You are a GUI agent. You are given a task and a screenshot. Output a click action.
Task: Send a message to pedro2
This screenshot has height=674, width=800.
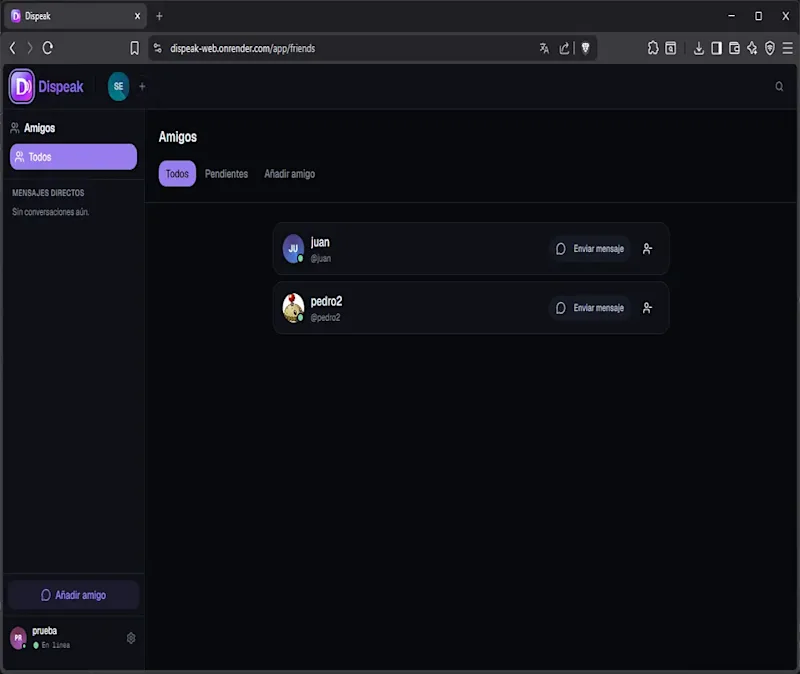(590, 308)
